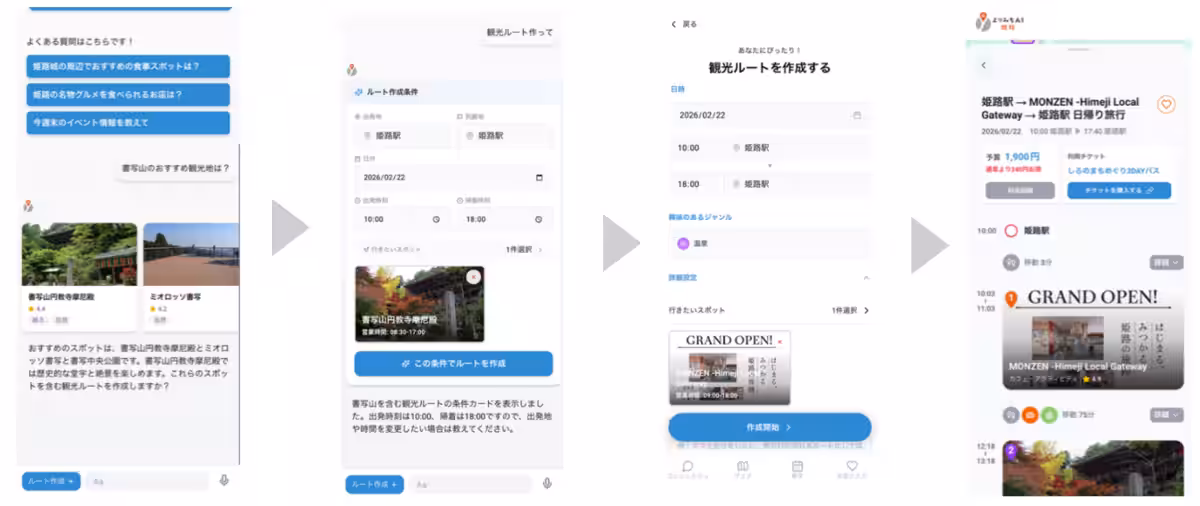1200x506 pixels.
Task: Tap the microphone icon in the first chat screen
Action: pyautogui.click(x=224, y=481)
